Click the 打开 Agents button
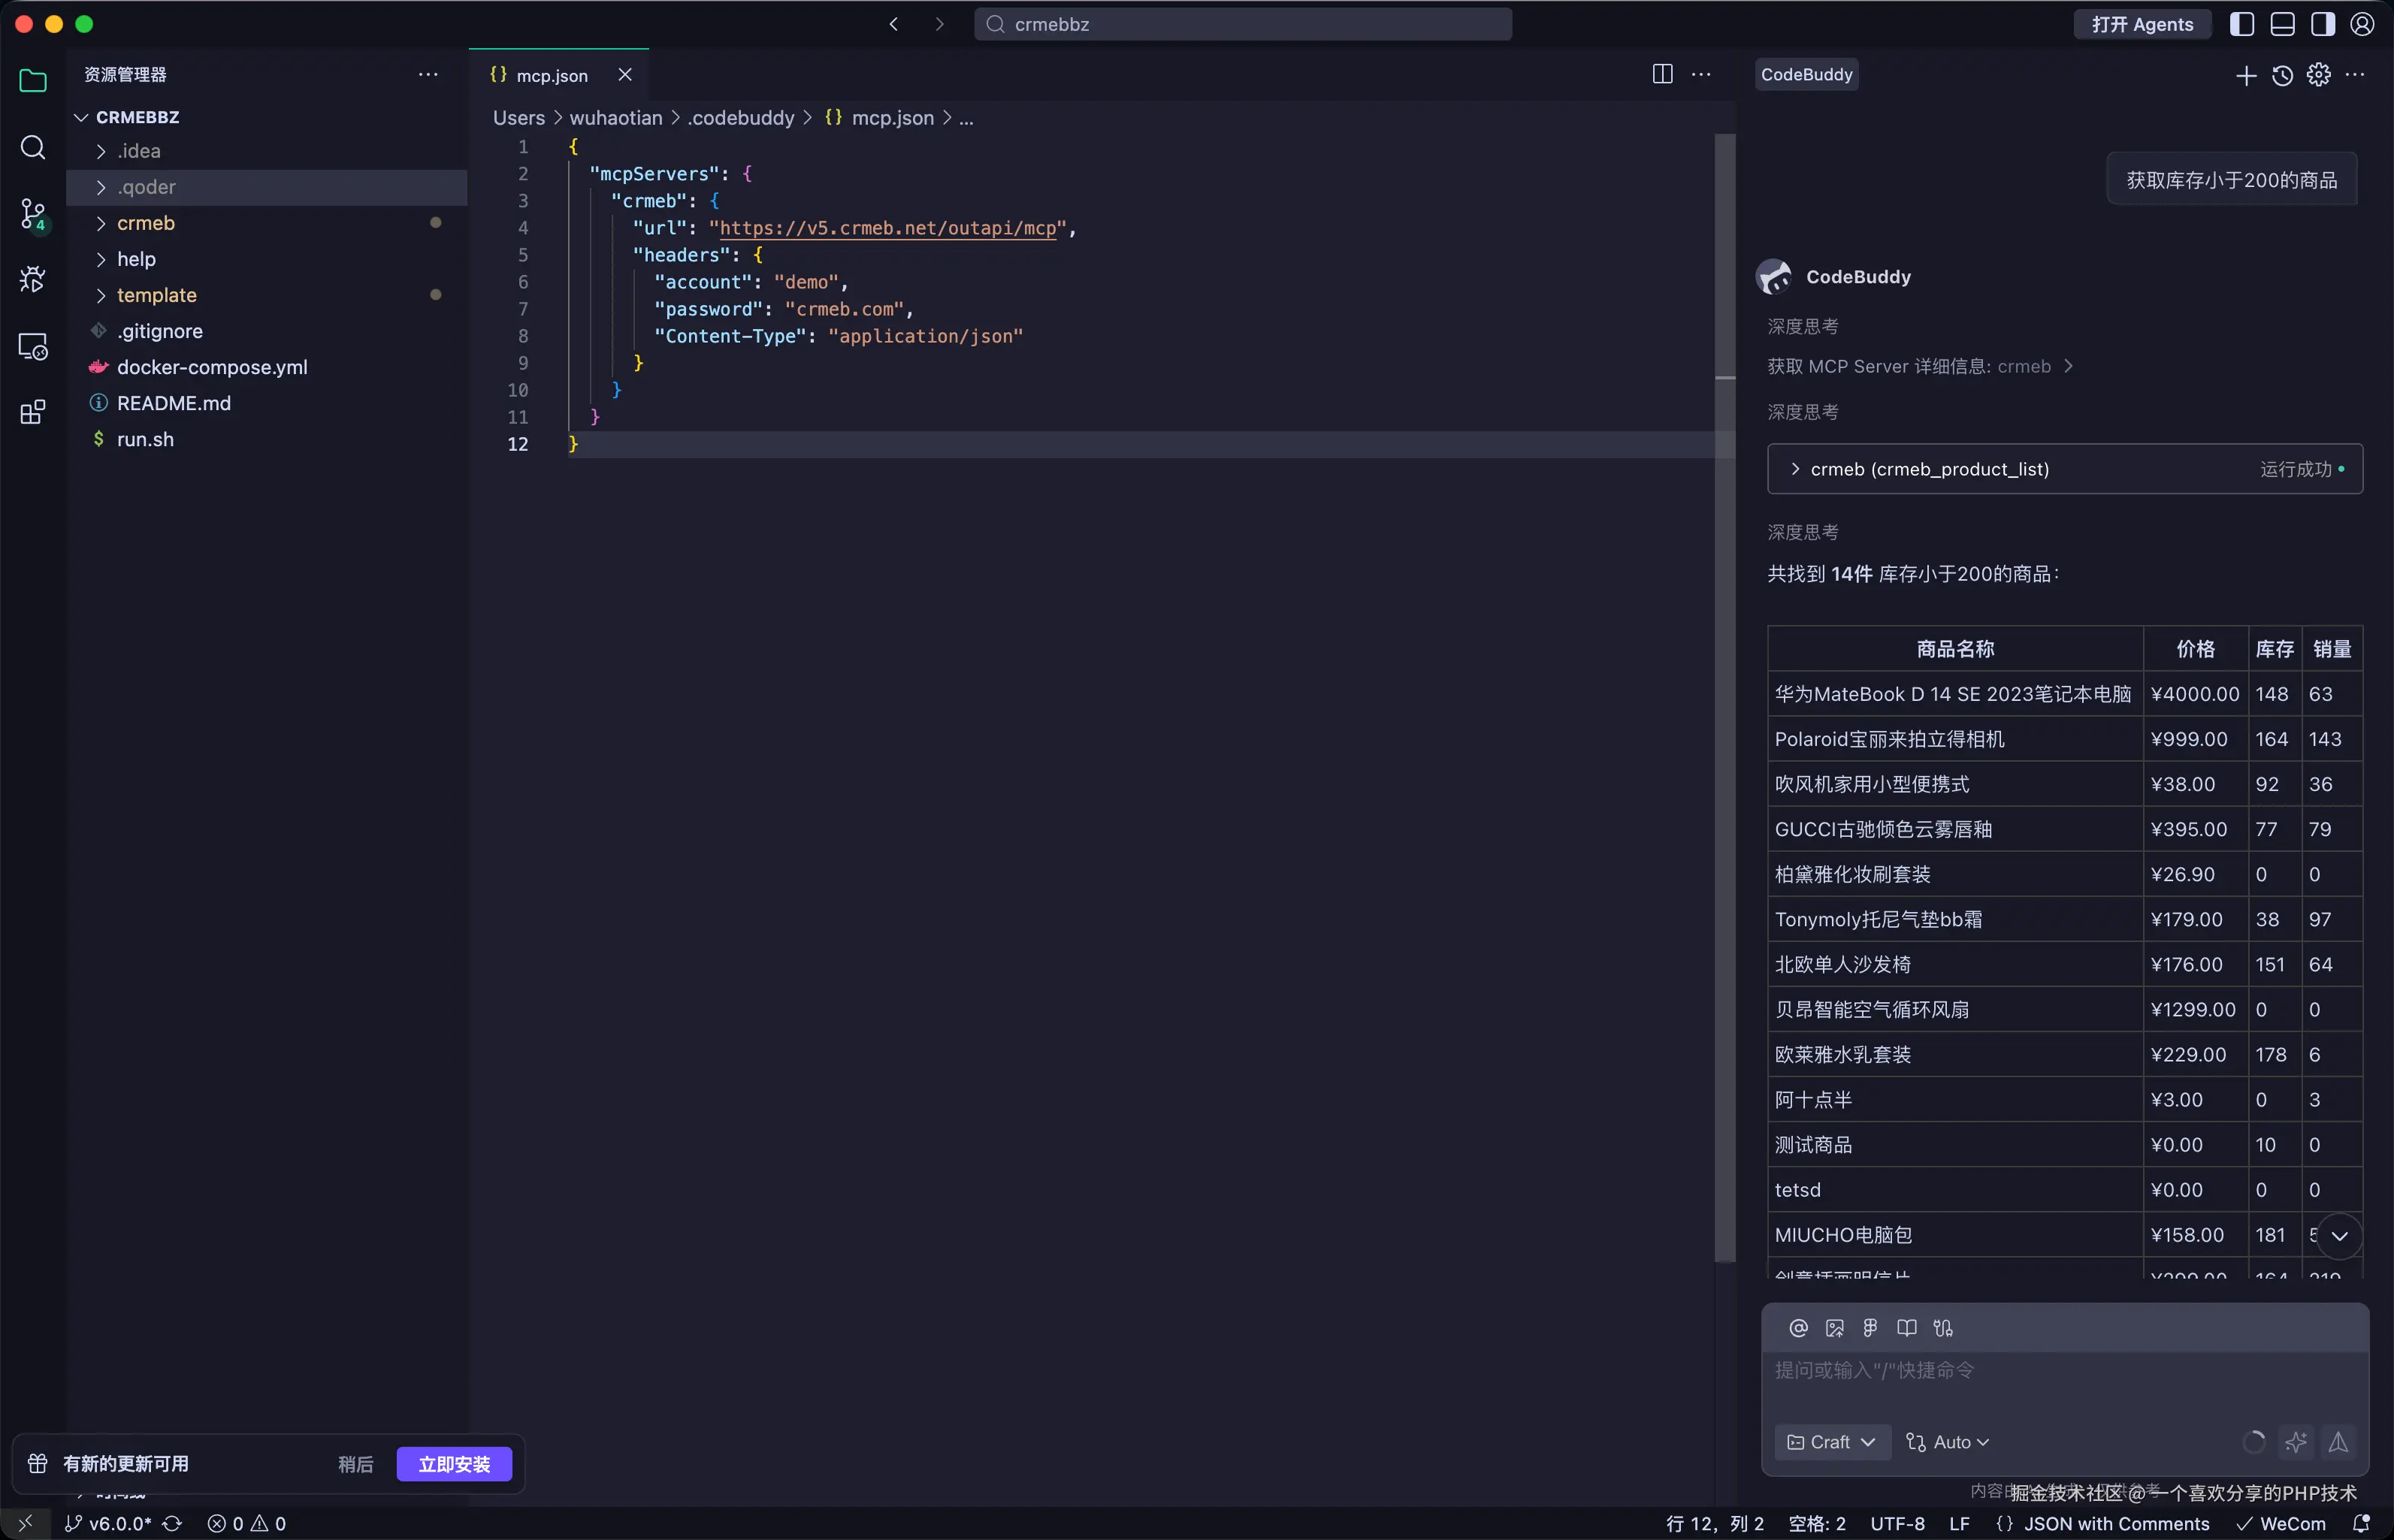 pyautogui.click(x=2142, y=24)
